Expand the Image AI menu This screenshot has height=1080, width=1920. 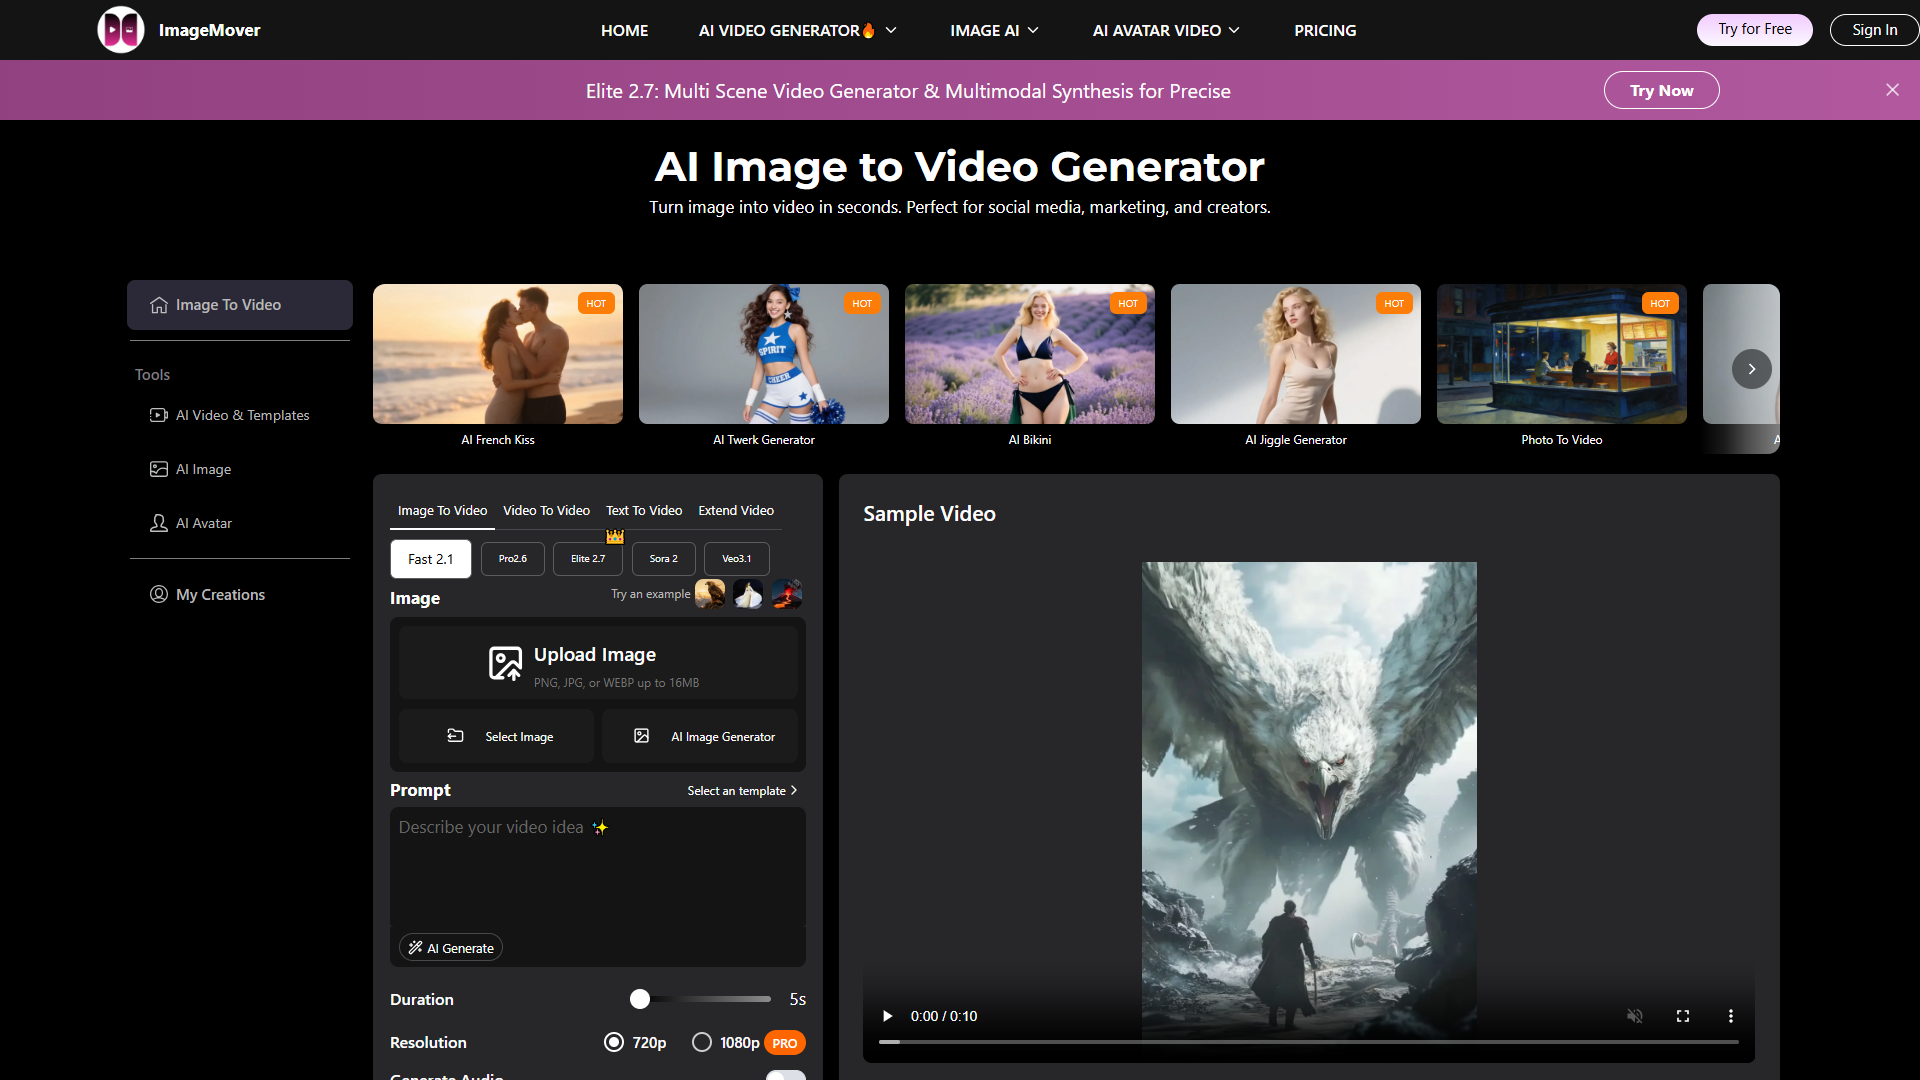(994, 30)
